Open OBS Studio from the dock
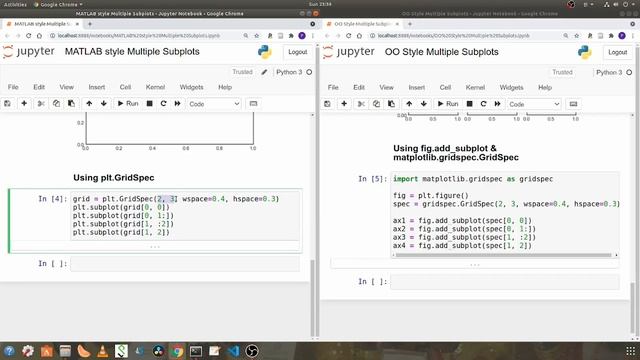The width and height of the screenshot is (640, 360). [252, 351]
